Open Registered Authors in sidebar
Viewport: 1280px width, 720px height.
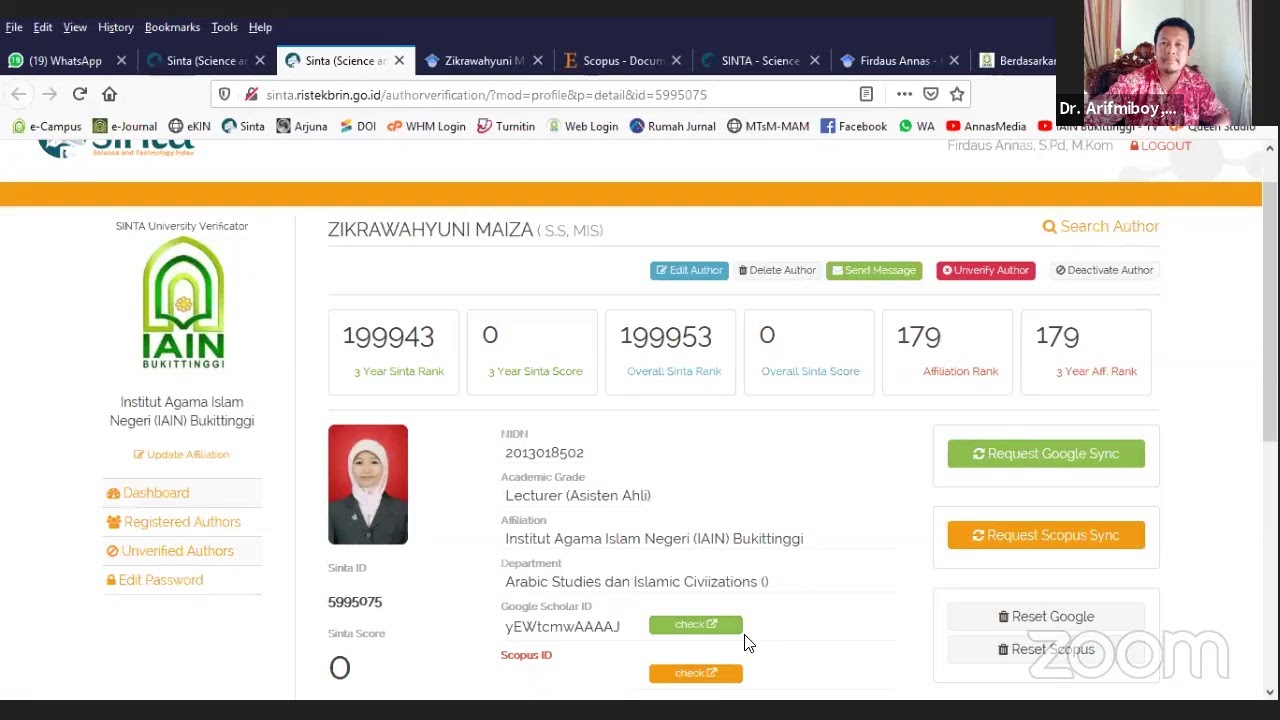pos(173,522)
